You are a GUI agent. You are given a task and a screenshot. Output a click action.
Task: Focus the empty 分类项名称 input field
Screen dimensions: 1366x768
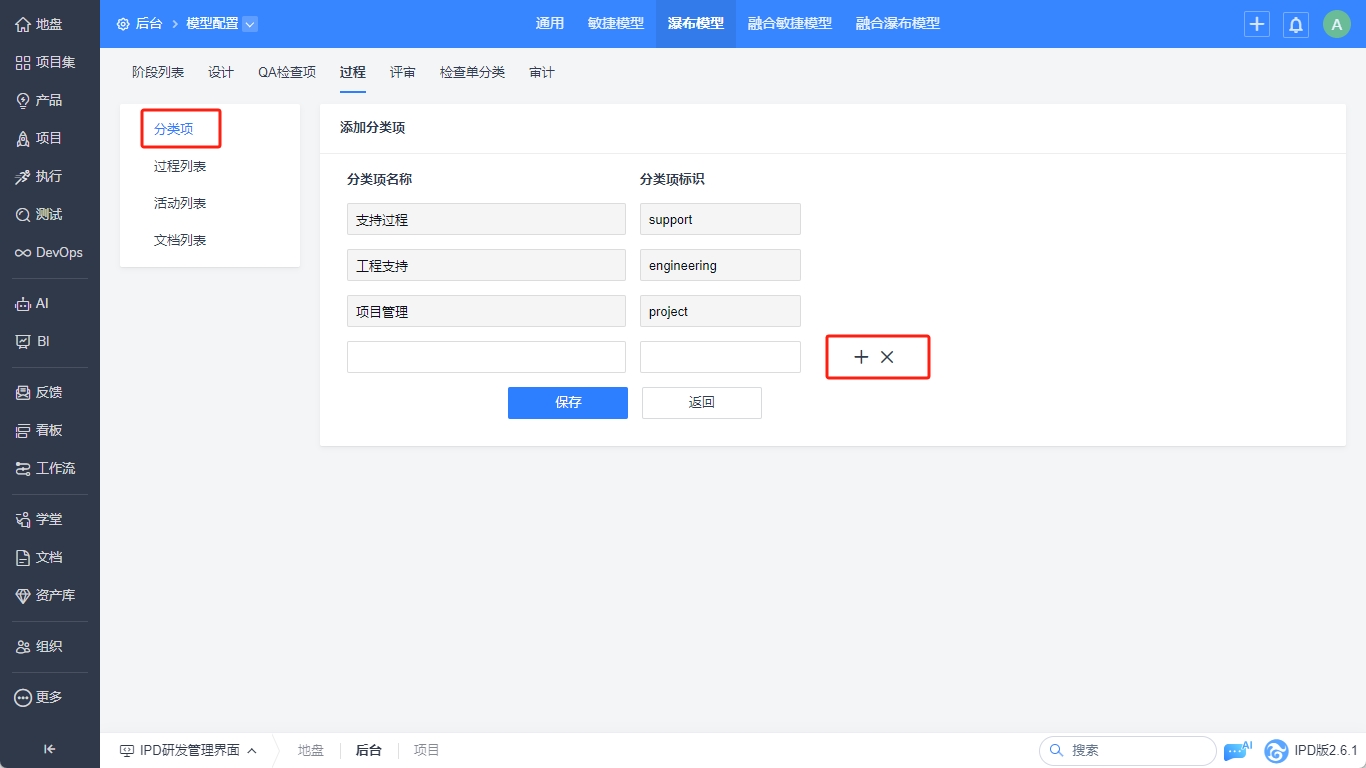click(x=486, y=357)
